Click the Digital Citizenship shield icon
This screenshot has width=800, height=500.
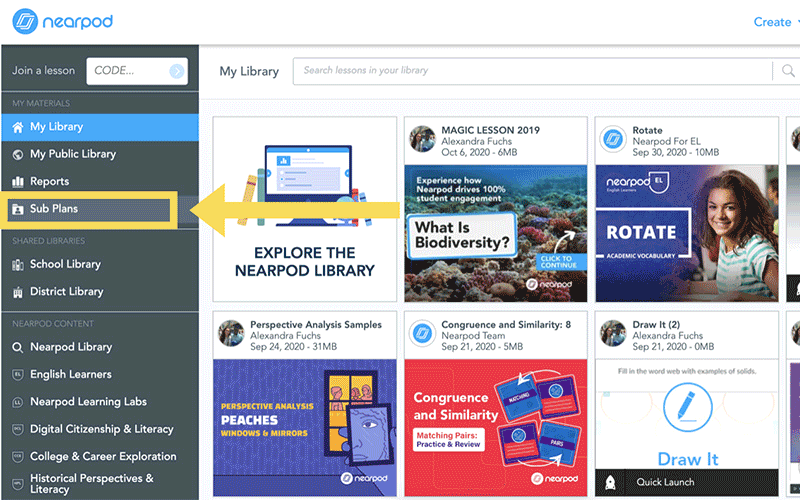[18, 430]
